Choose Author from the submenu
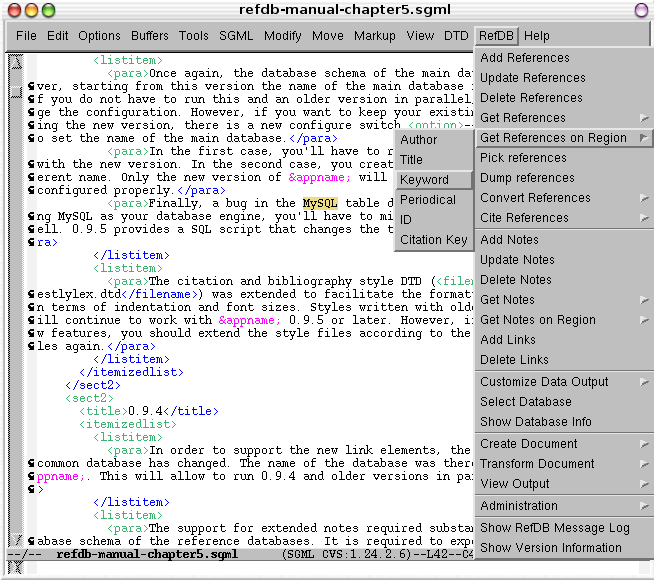Screen dimensions: 654x580 click(419, 140)
